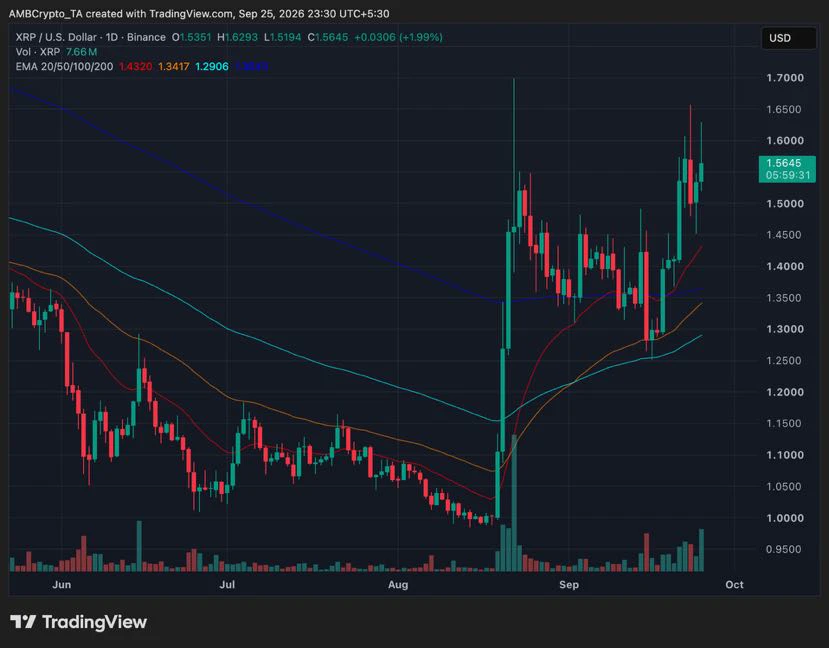
Task: Click the red EMA value 1.4320
Action: [135, 67]
